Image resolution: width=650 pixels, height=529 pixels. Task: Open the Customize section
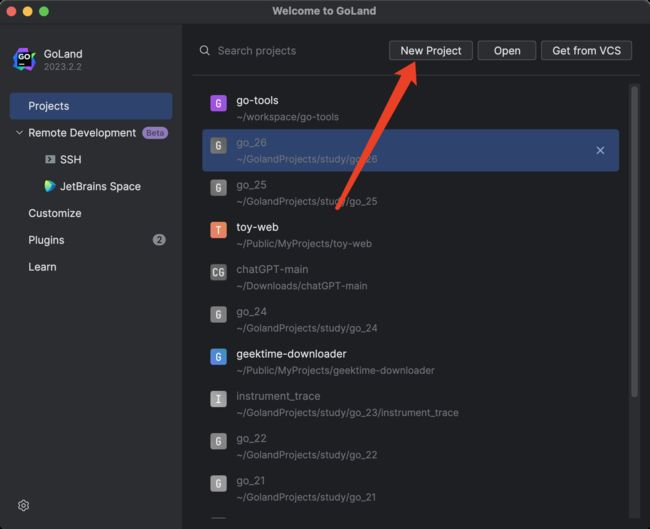[x=55, y=213]
